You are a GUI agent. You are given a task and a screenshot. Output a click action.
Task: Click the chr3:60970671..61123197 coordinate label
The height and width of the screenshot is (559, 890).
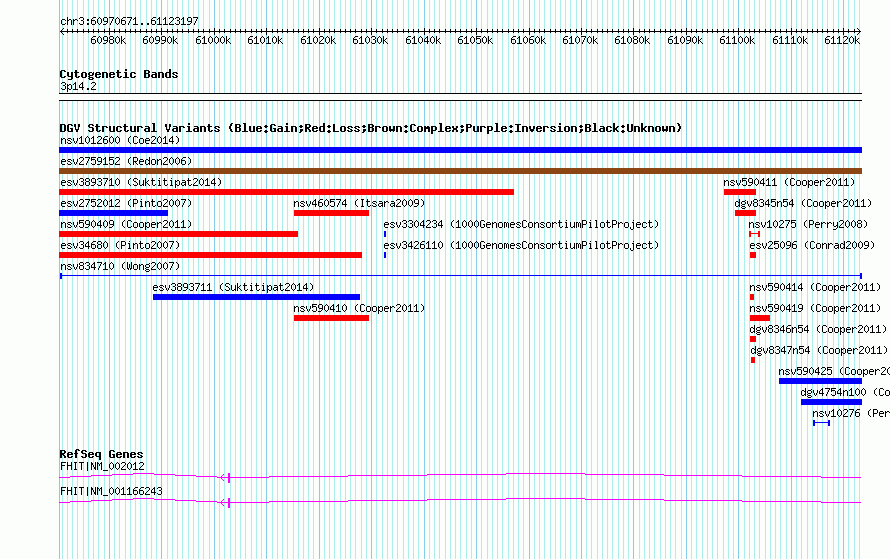click(x=129, y=22)
